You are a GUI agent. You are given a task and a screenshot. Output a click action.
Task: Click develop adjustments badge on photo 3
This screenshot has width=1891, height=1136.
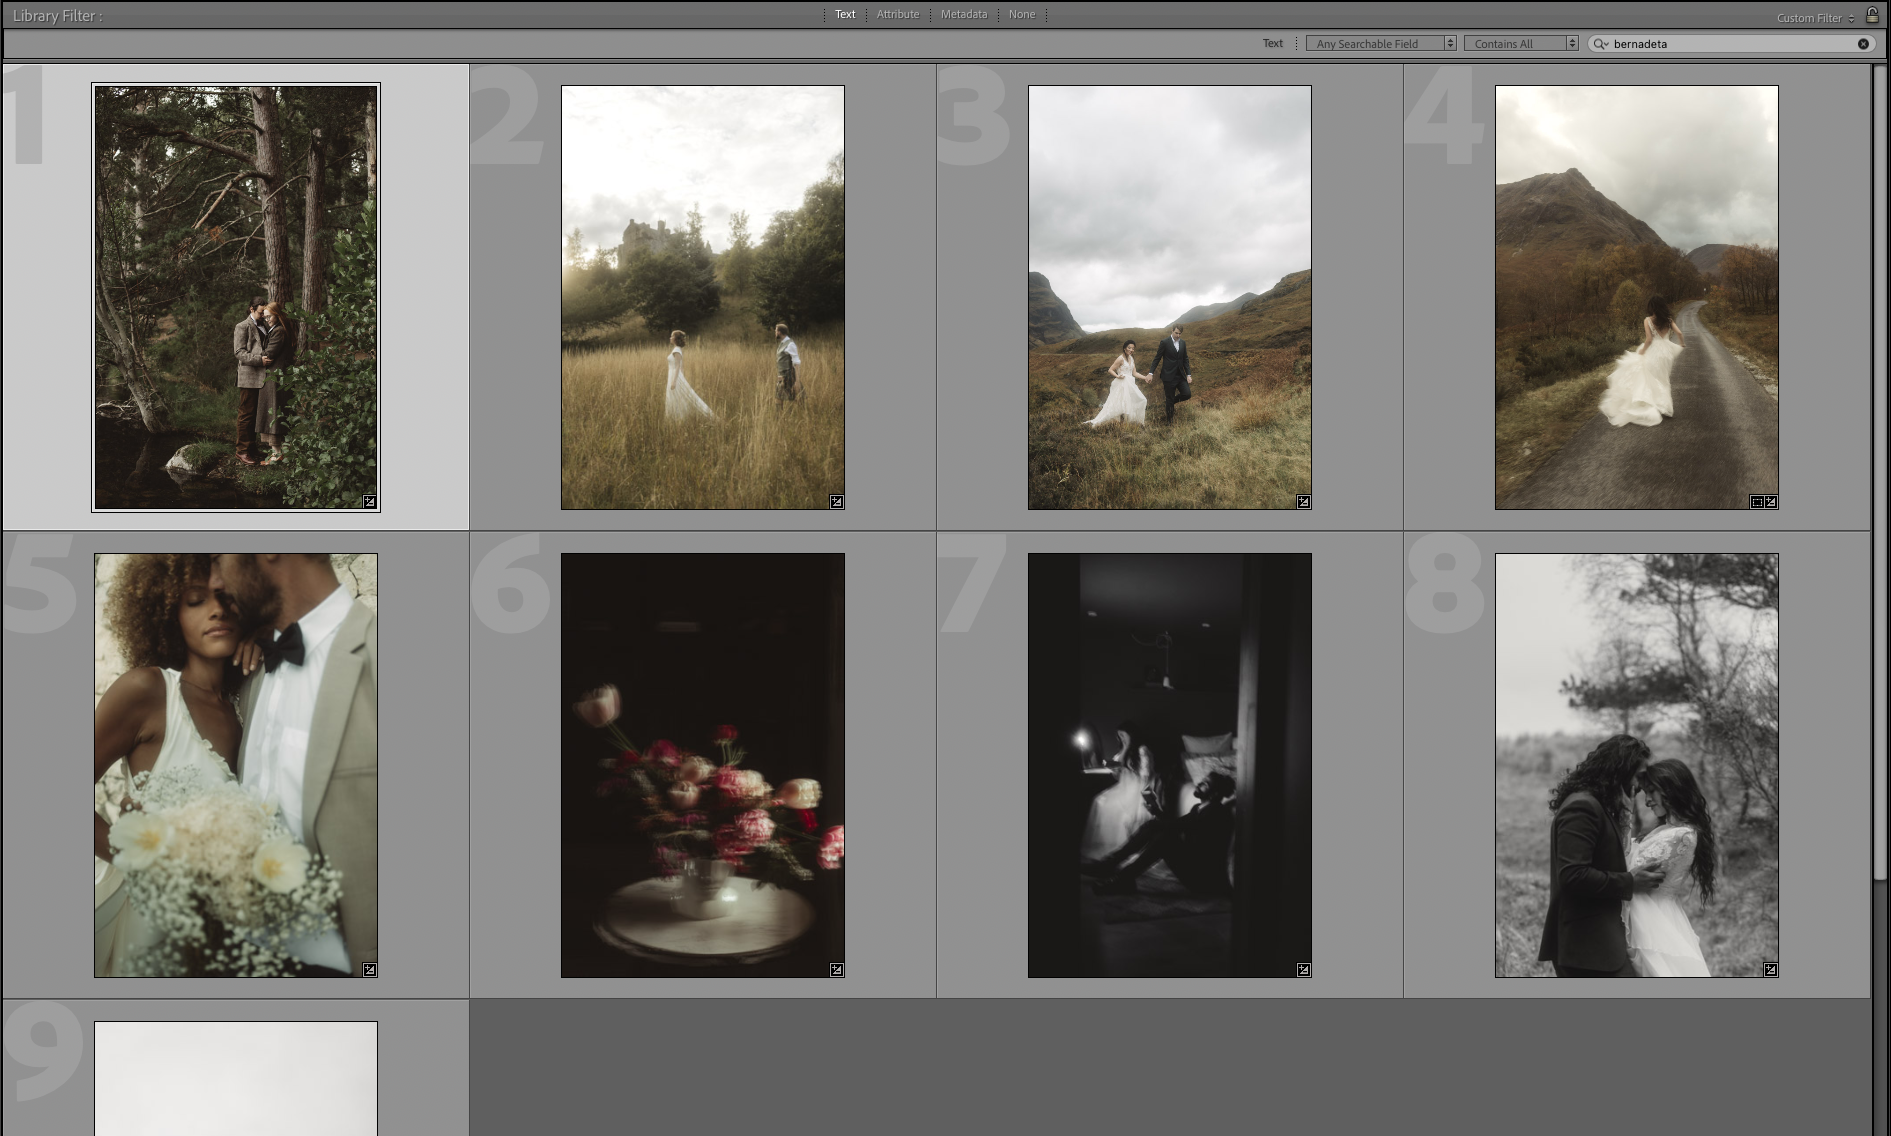[x=1304, y=502]
